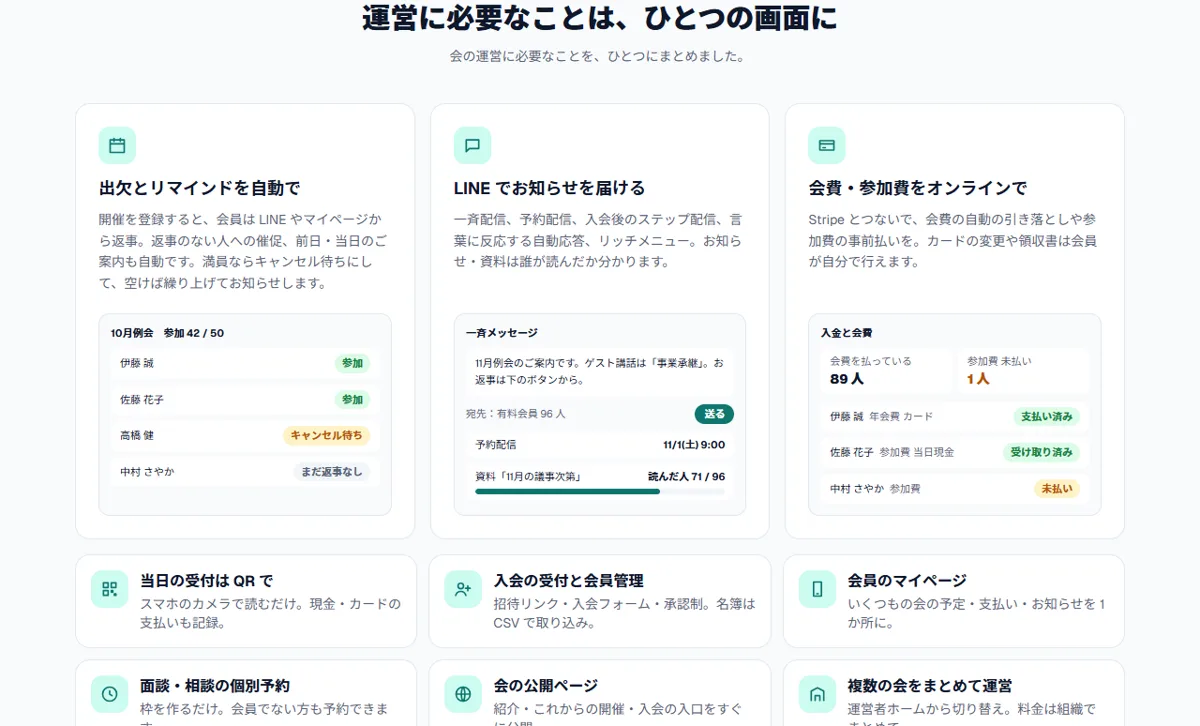Click the clock icon beside 面談・相談の個別予約
Image resolution: width=1200 pixels, height=726 pixels.
coord(110,694)
